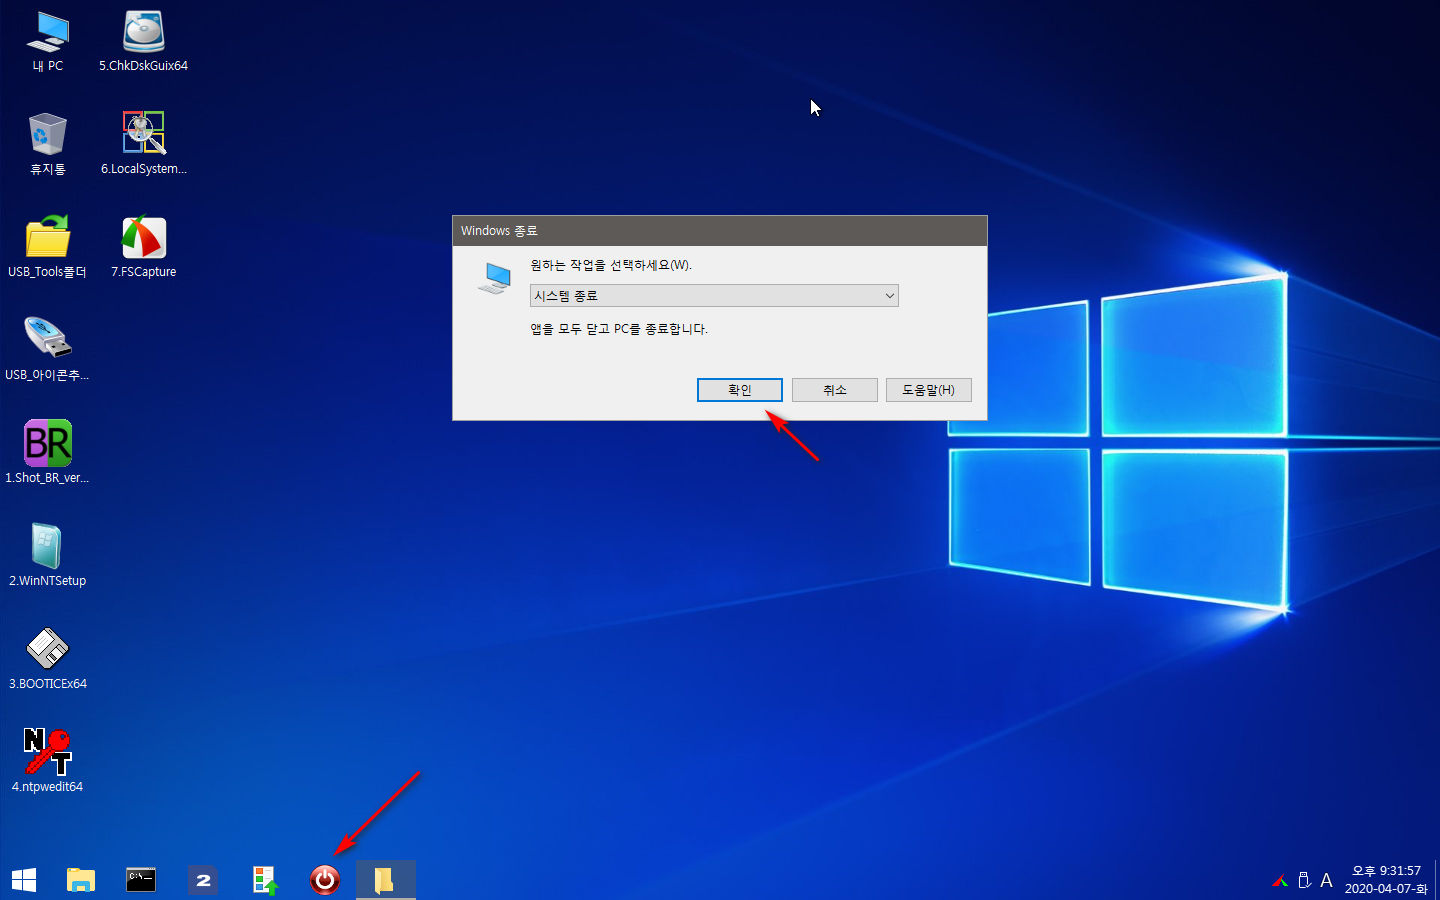The height and width of the screenshot is (900, 1440).
Task: Click the computer icon in shutdown dialog
Action: pos(495,278)
